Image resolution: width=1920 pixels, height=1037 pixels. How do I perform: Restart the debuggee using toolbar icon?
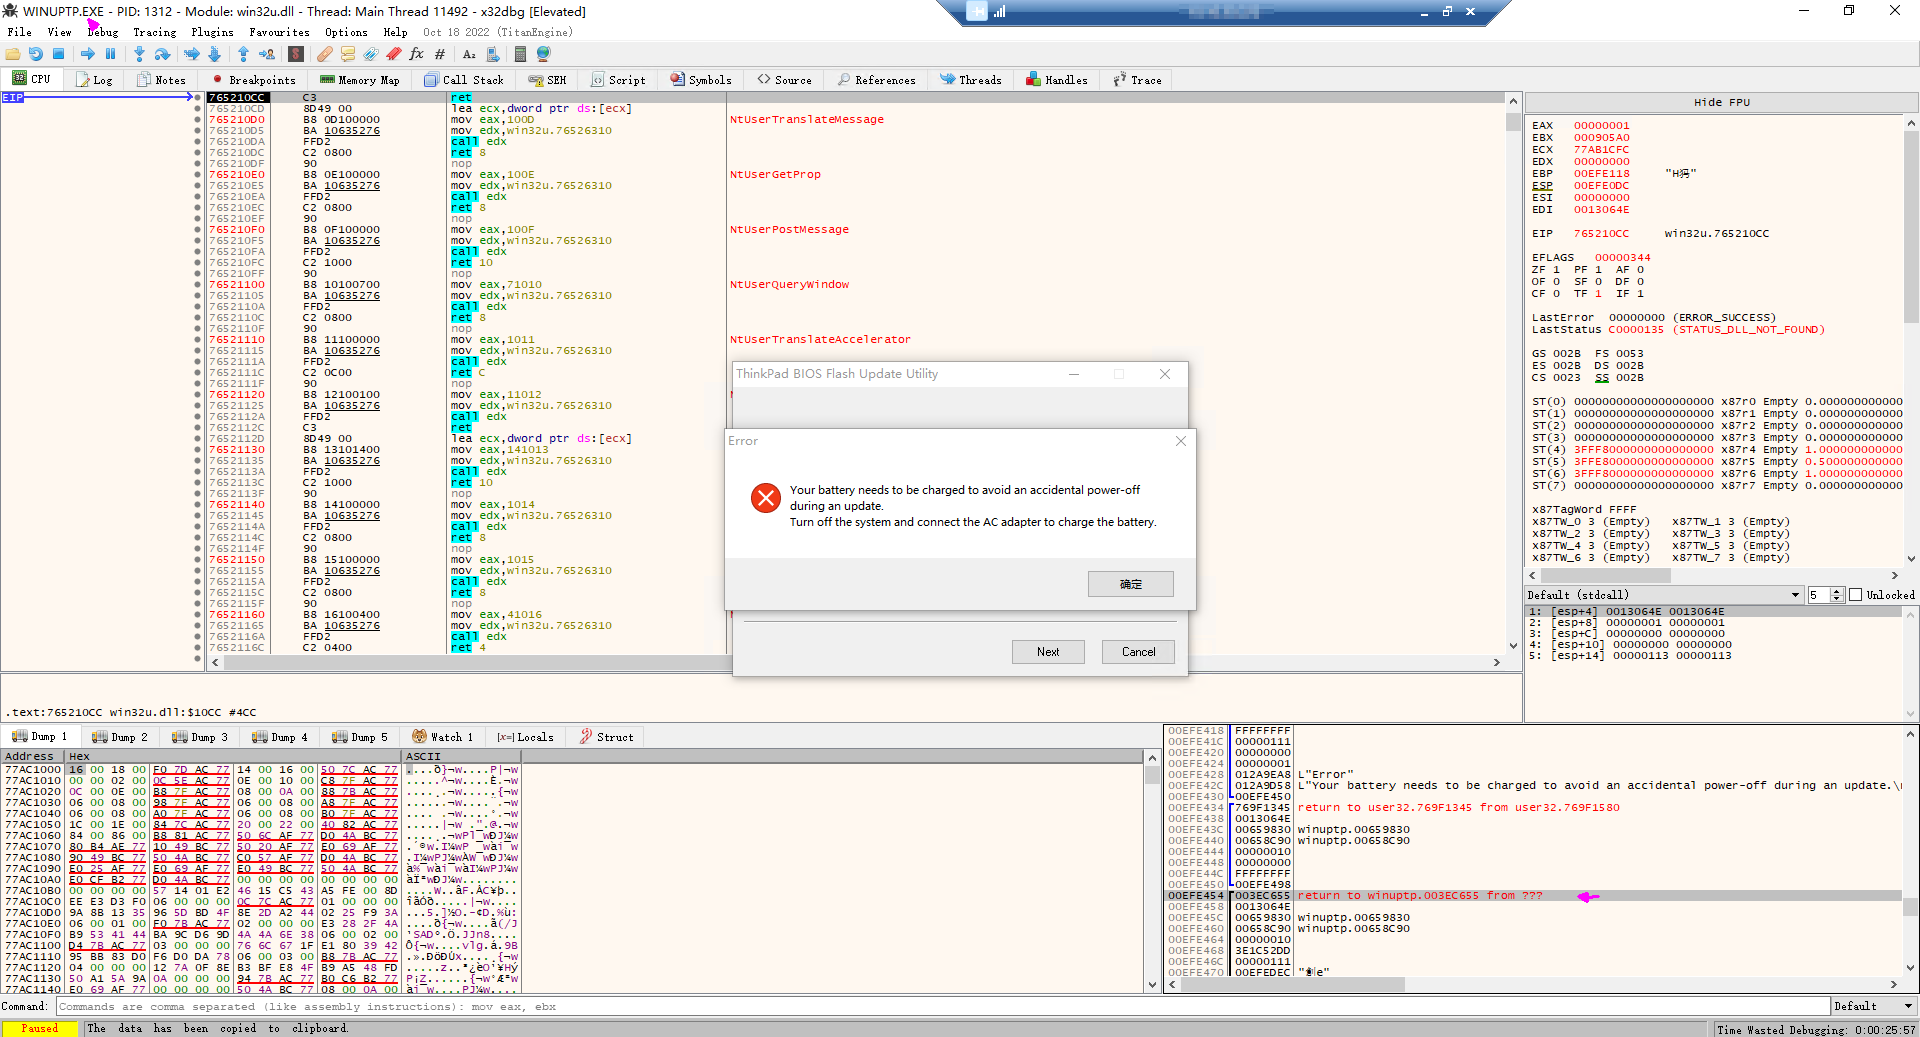pos(36,54)
